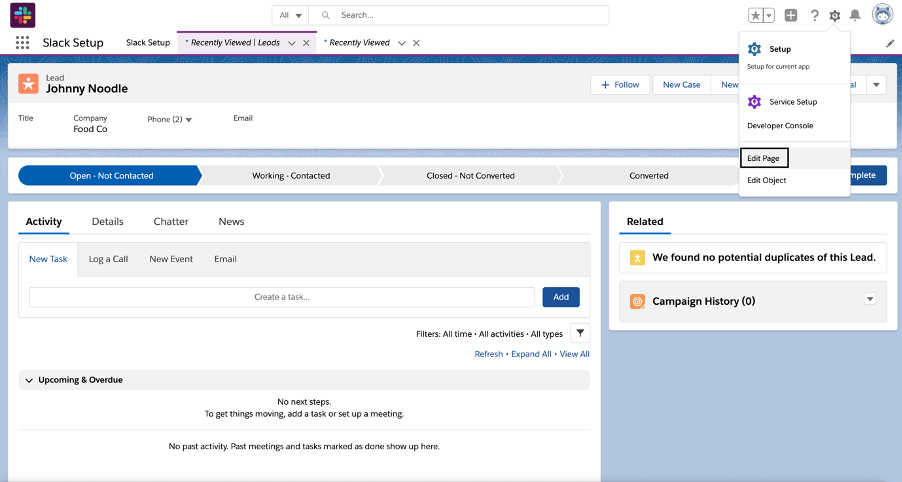Viewport: 902px width, 482px height.
Task: Switch to the Slack Setup navigation tab
Action: [148, 43]
